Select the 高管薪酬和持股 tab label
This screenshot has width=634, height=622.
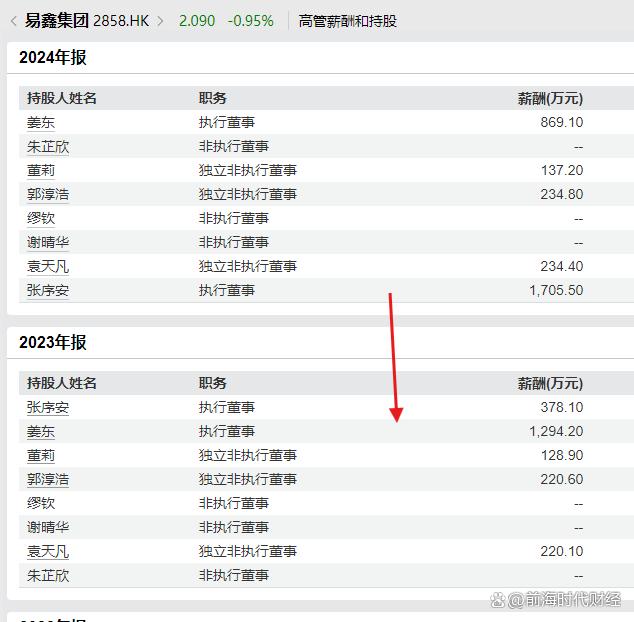pos(347,21)
